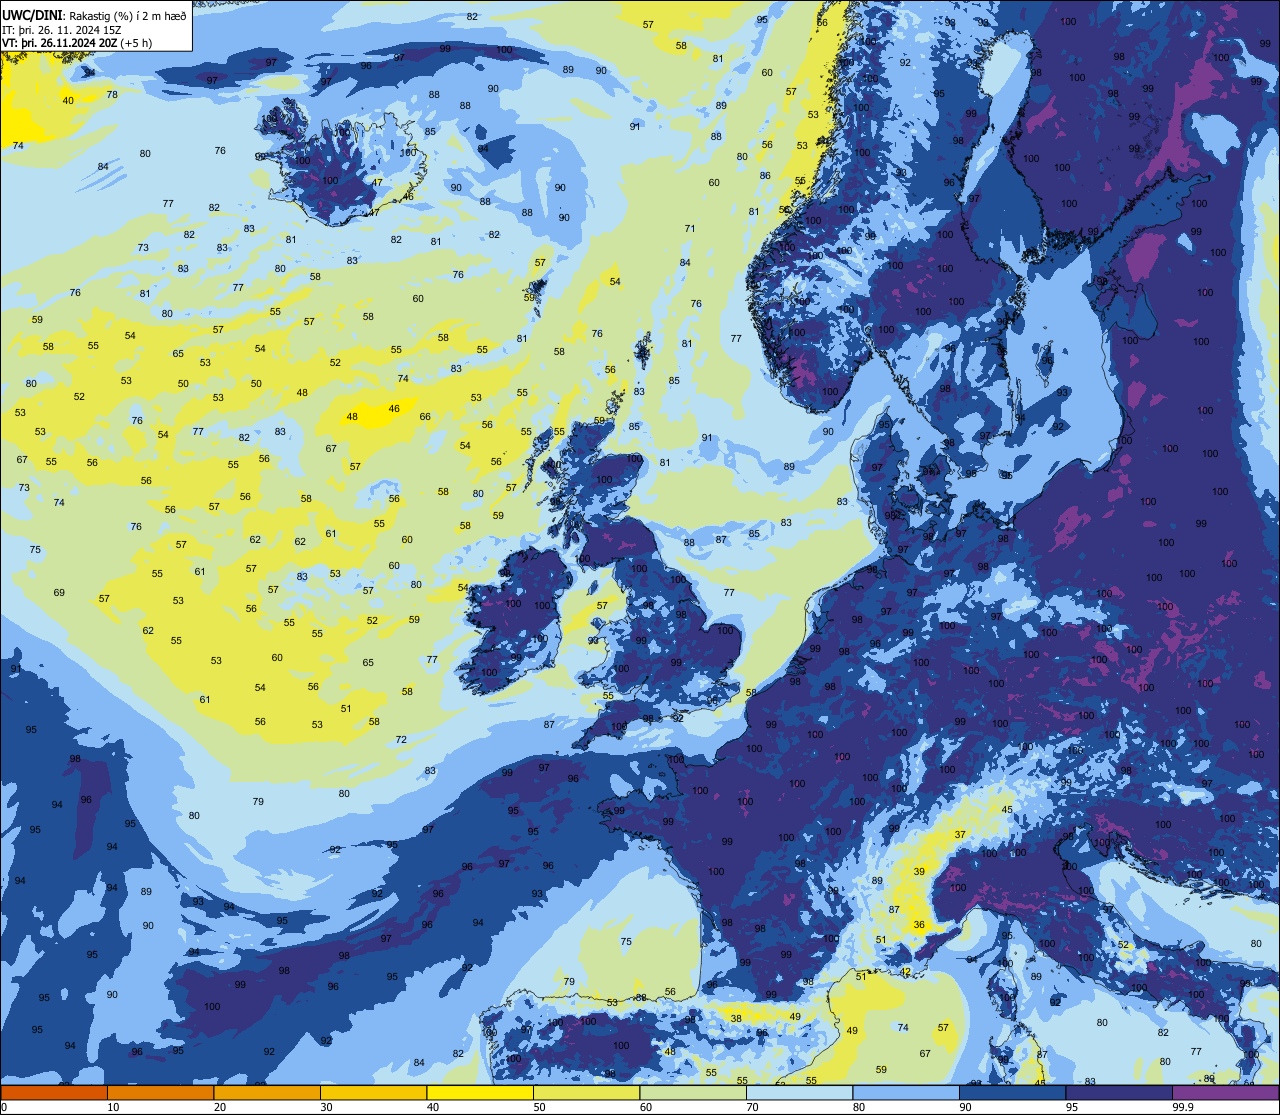Click the title text 'UWC/DINI: Rakastig (%) í 2 m hæð'

(x=94, y=15)
